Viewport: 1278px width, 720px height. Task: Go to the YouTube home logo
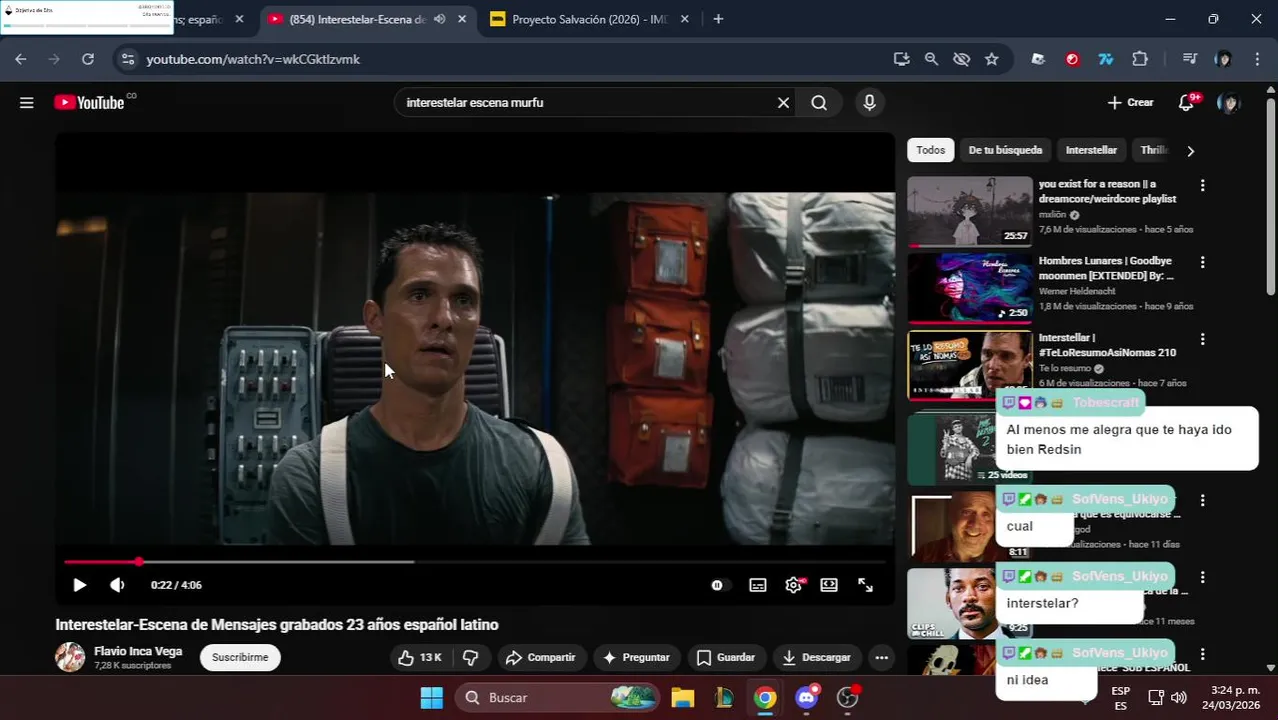click(x=89, y=102)
